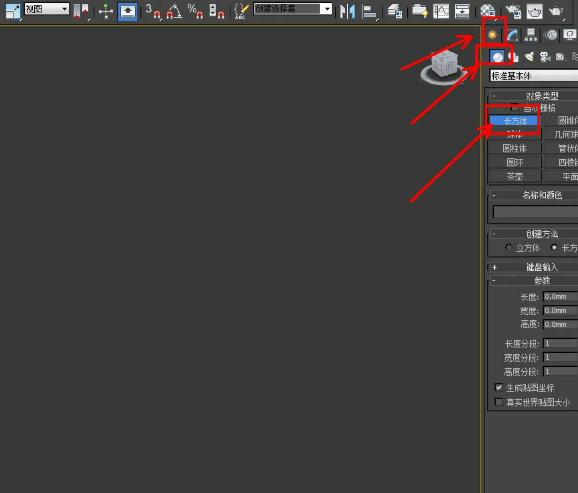This screenshot has height=493, width=578.
Task: Click the 茶壶 object button
Action: click(515, 177)
